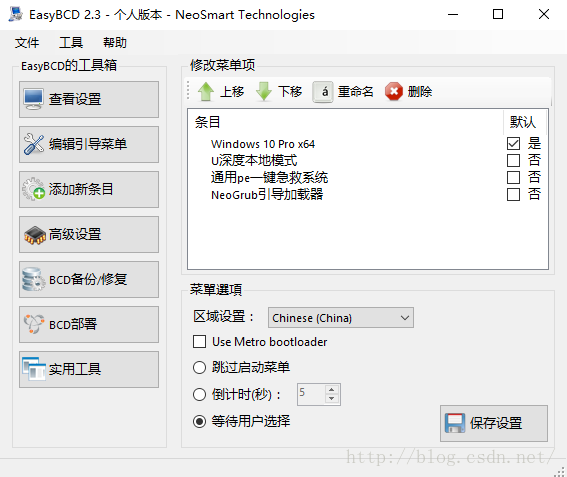Close the EasyBCD window
Screen dimensions: 567x477
click(544, 14)
